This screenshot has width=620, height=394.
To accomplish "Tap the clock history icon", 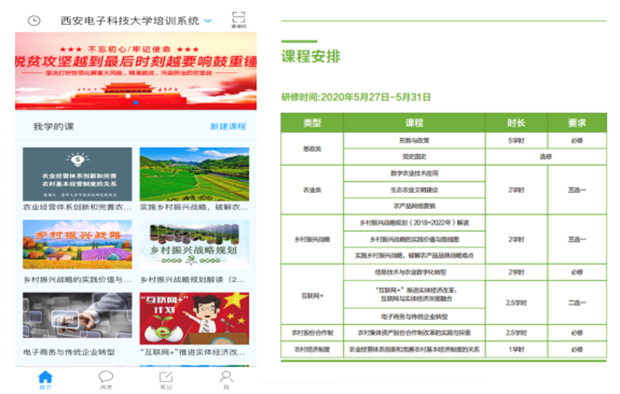I will click(x=34, y=21).
